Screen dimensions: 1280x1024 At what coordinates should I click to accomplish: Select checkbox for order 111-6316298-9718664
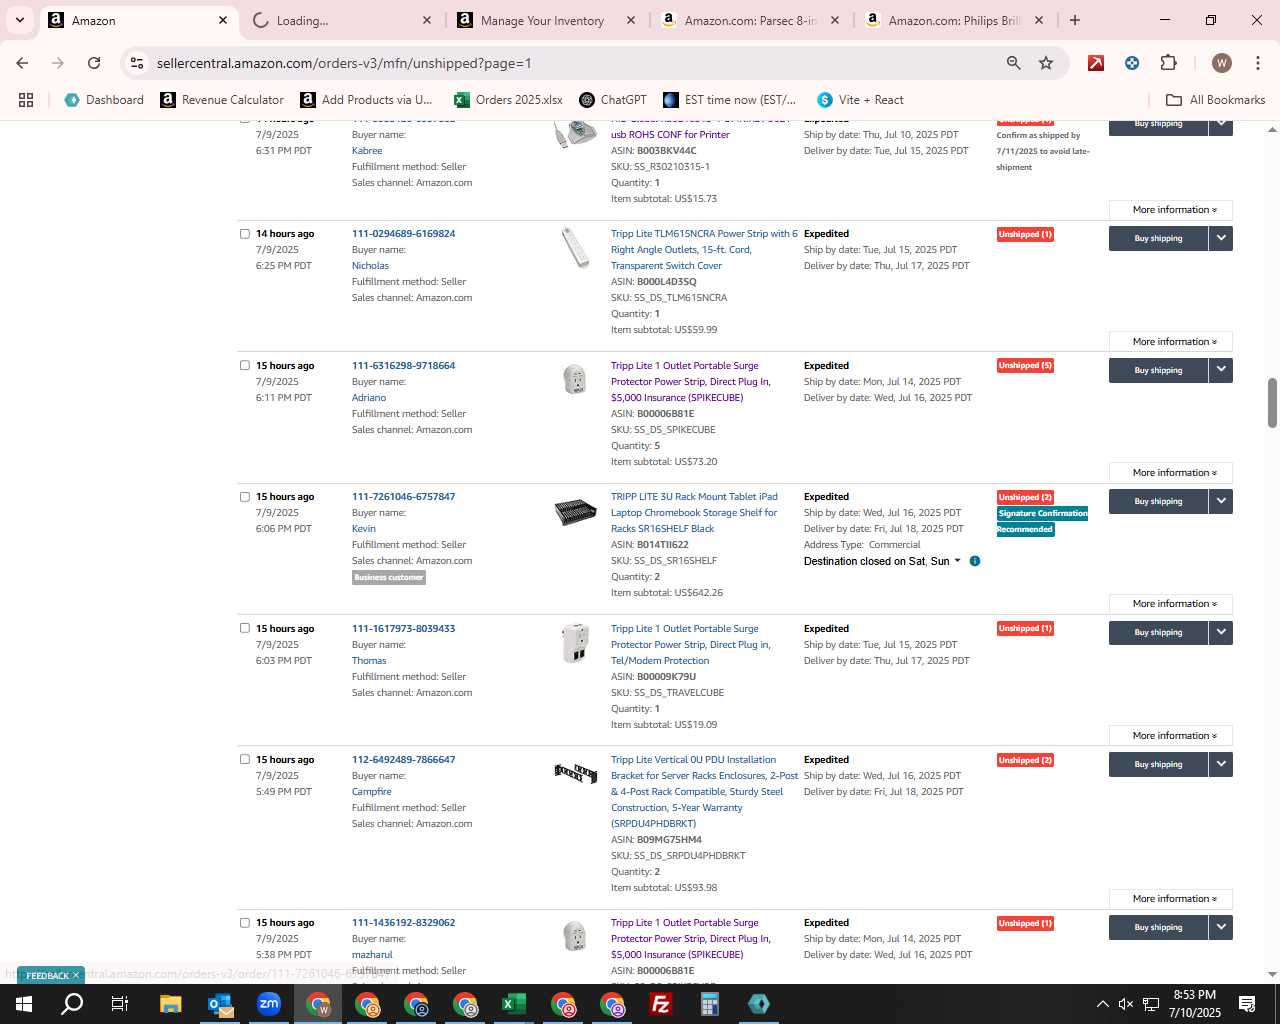coord(244,366)
